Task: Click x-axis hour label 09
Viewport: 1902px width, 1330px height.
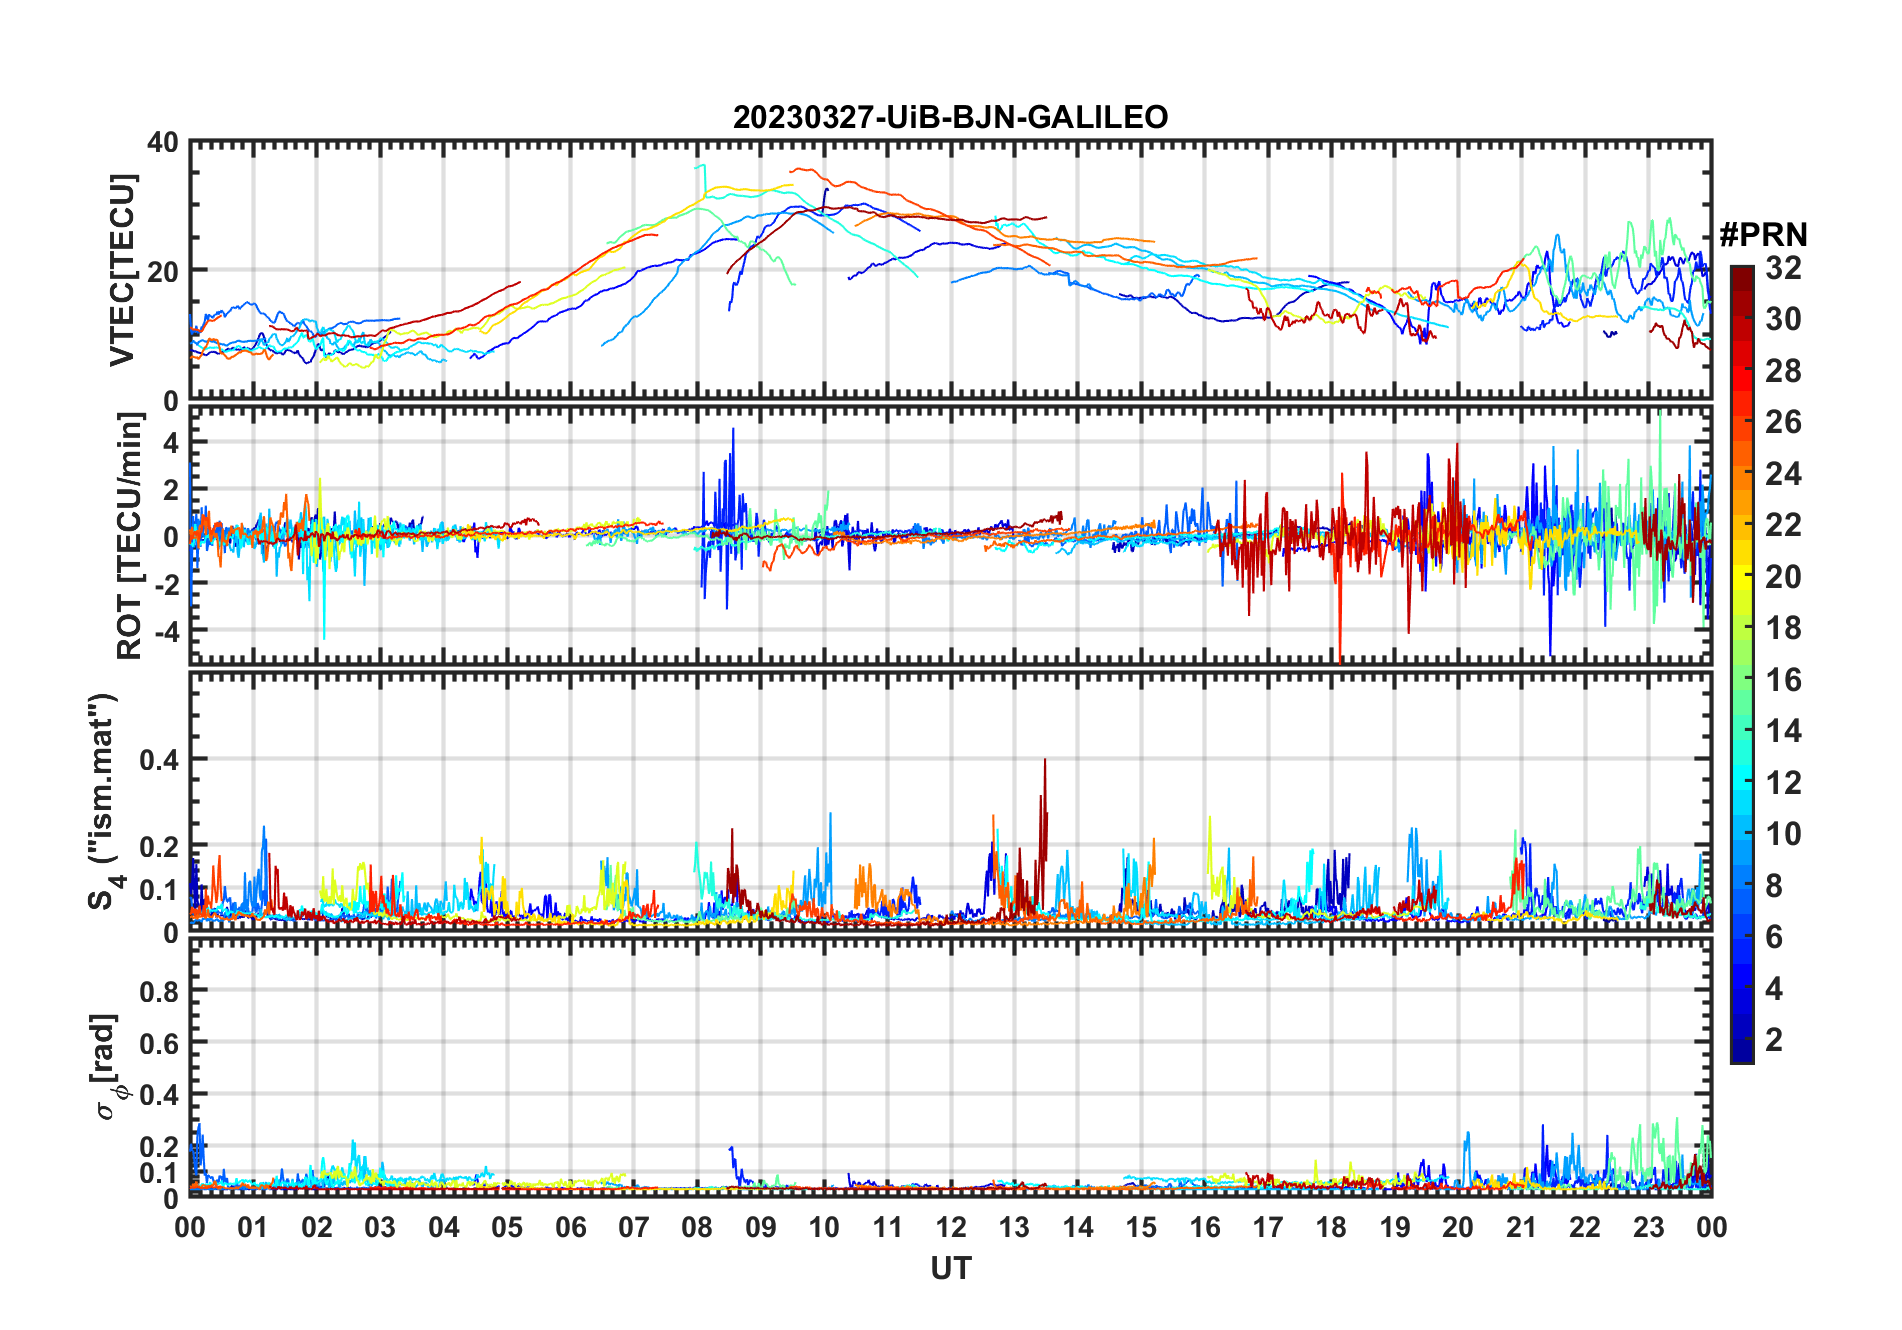Action: pos(761,1227)
